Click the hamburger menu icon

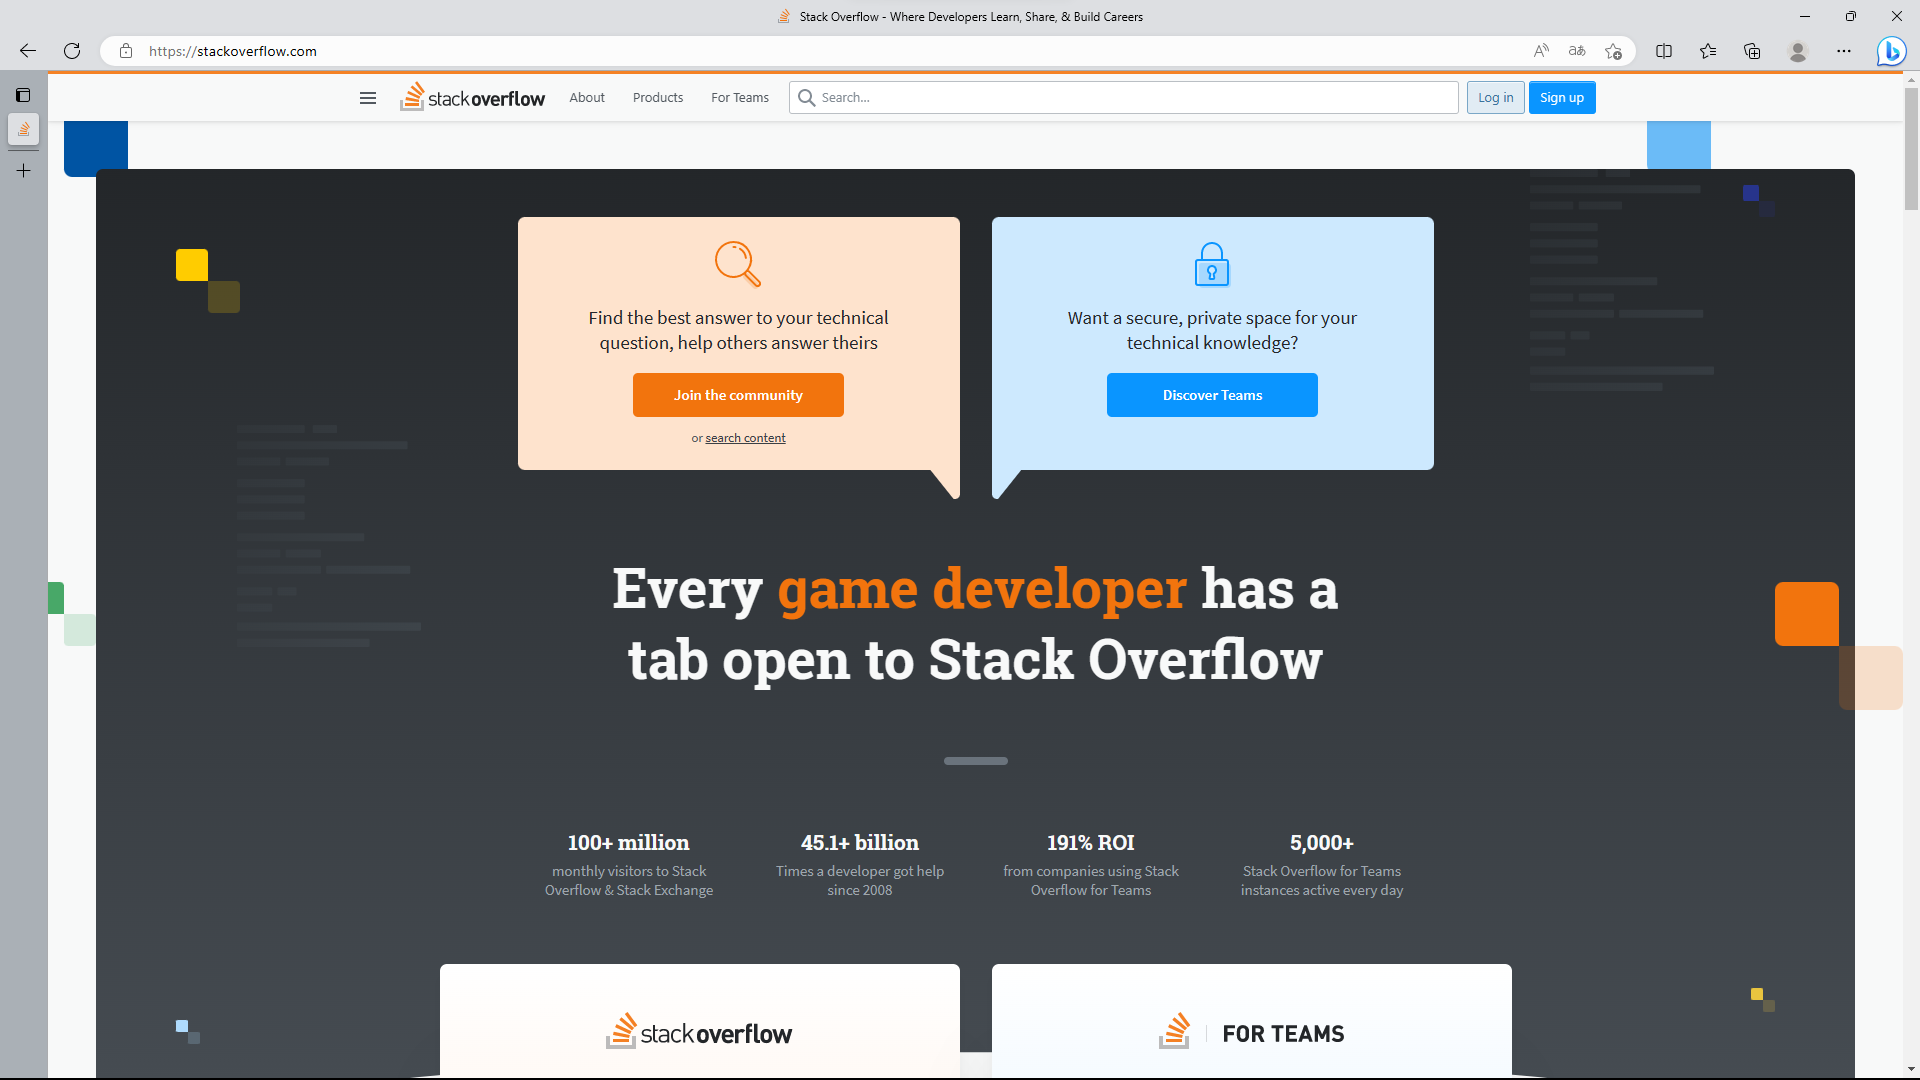coord(367,96)
